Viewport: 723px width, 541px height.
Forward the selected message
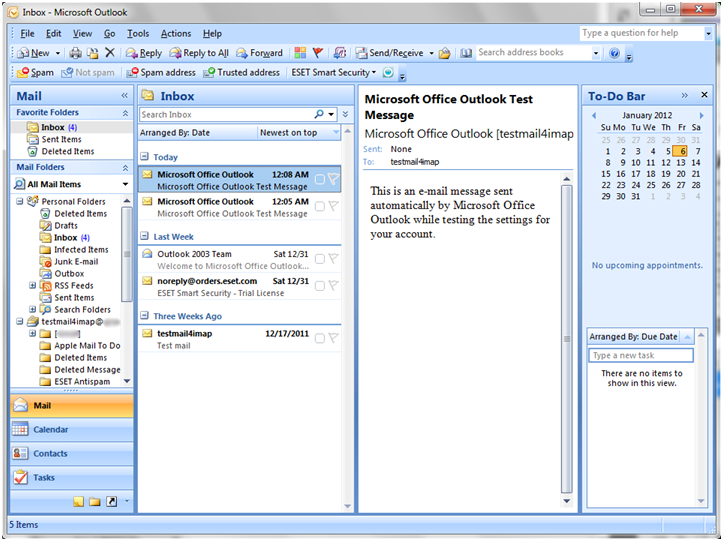coord(259,53)
